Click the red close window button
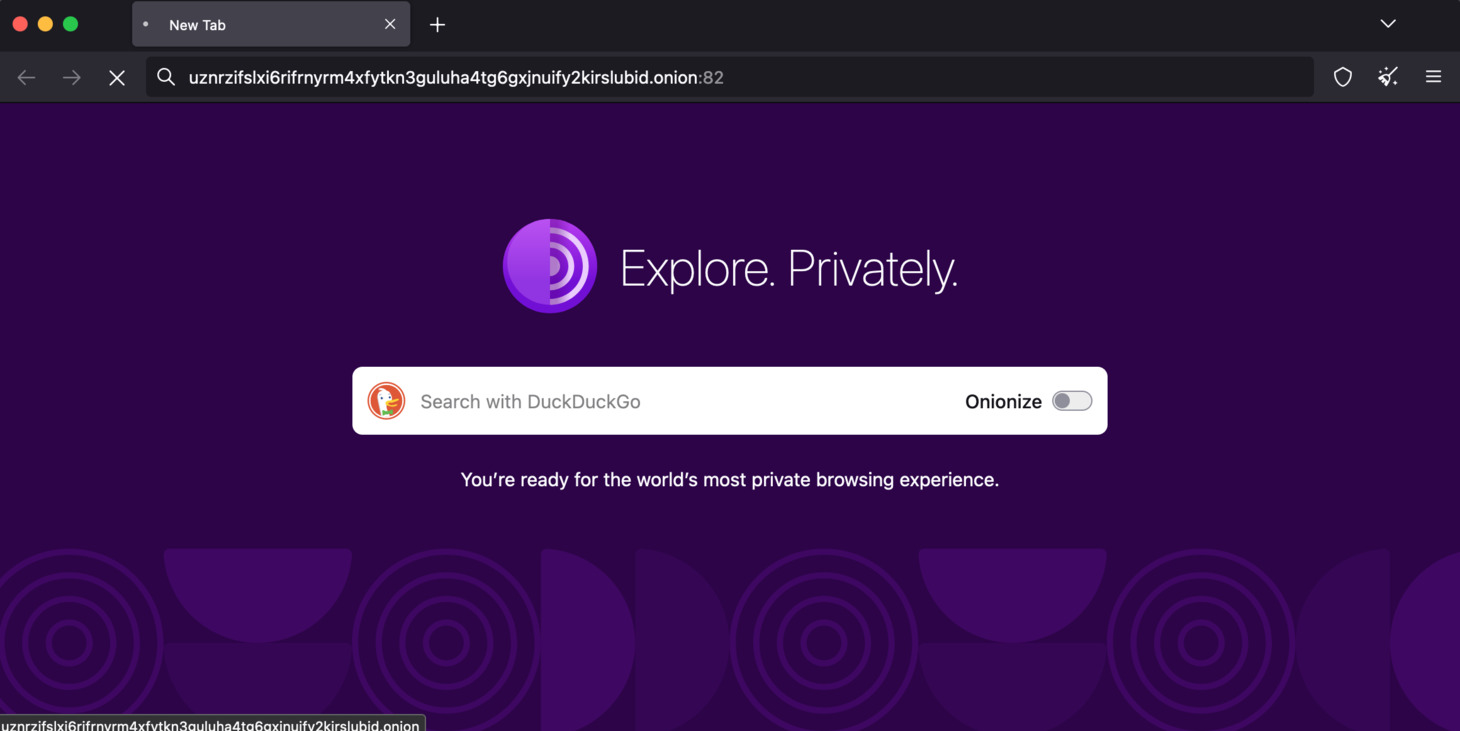 point(20,24)
